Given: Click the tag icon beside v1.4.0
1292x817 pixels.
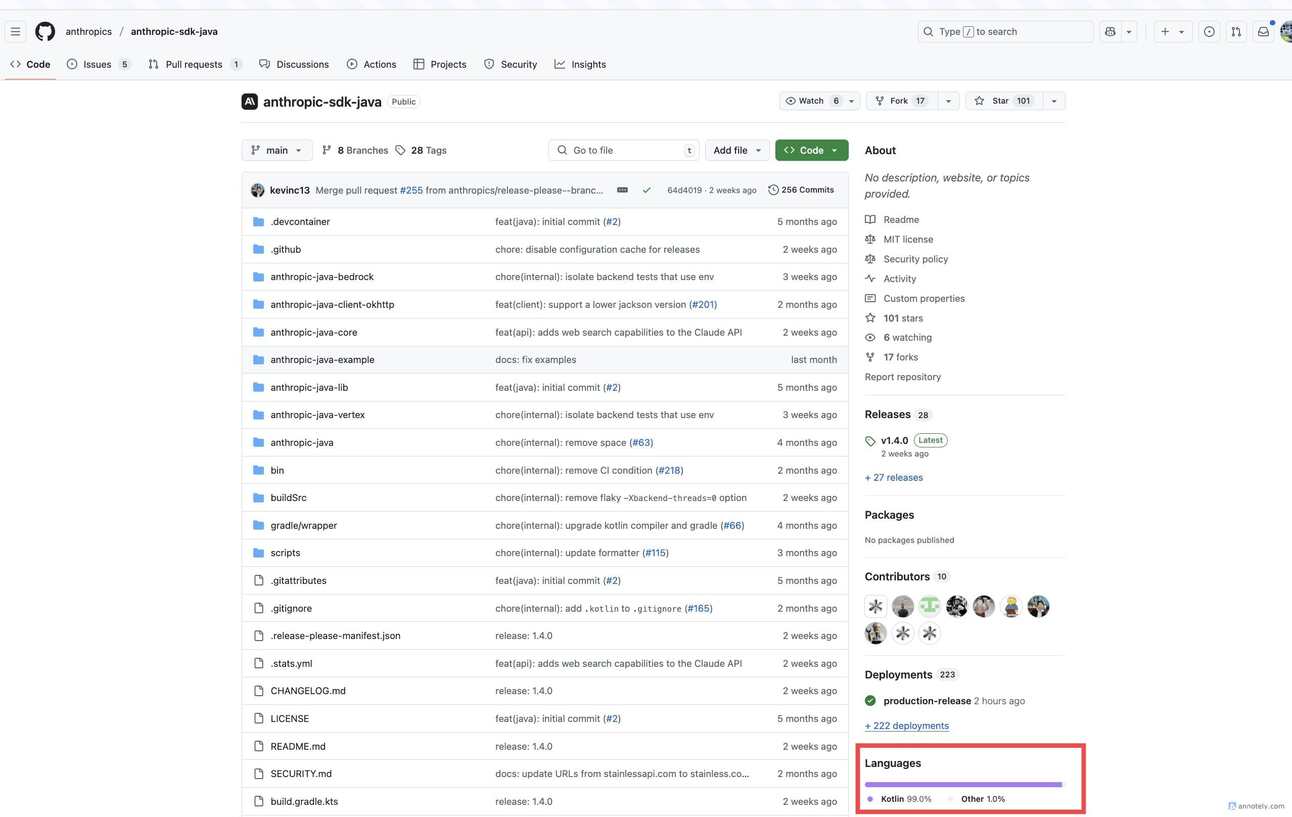Looking at the screenshot, I should [x=870, y=441].
